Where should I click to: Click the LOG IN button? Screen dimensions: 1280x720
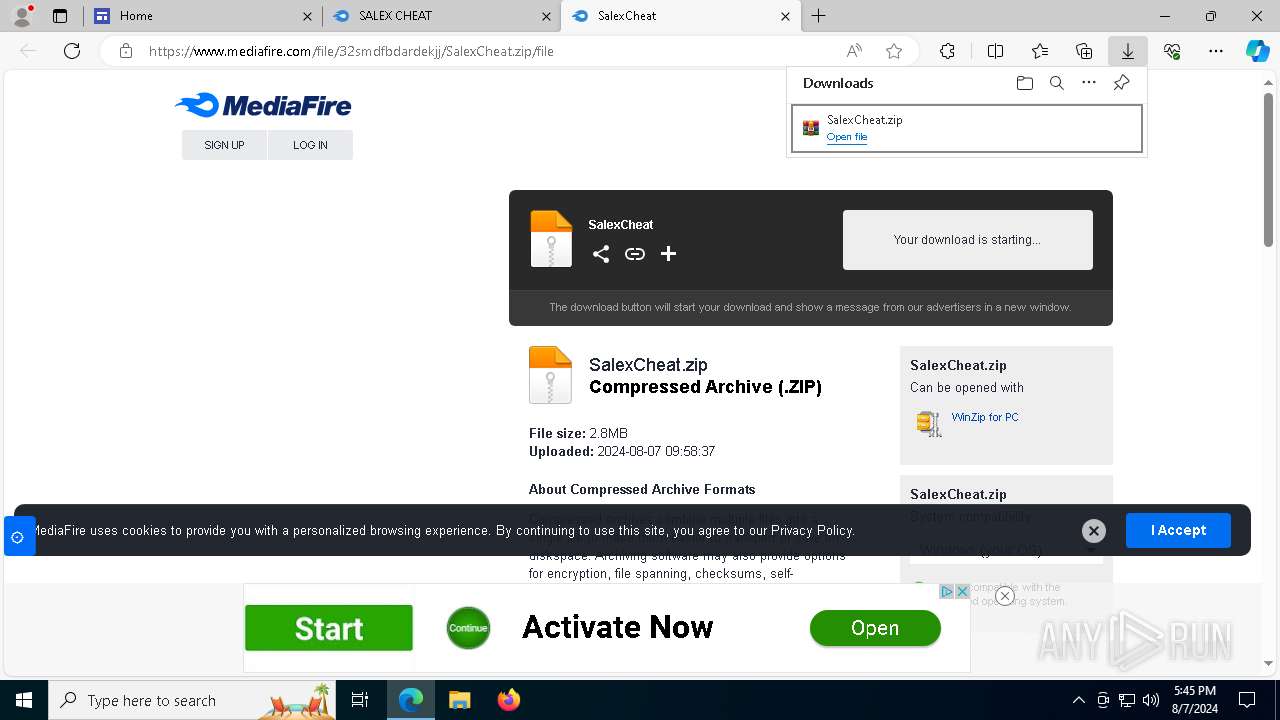tap(310, 145)
